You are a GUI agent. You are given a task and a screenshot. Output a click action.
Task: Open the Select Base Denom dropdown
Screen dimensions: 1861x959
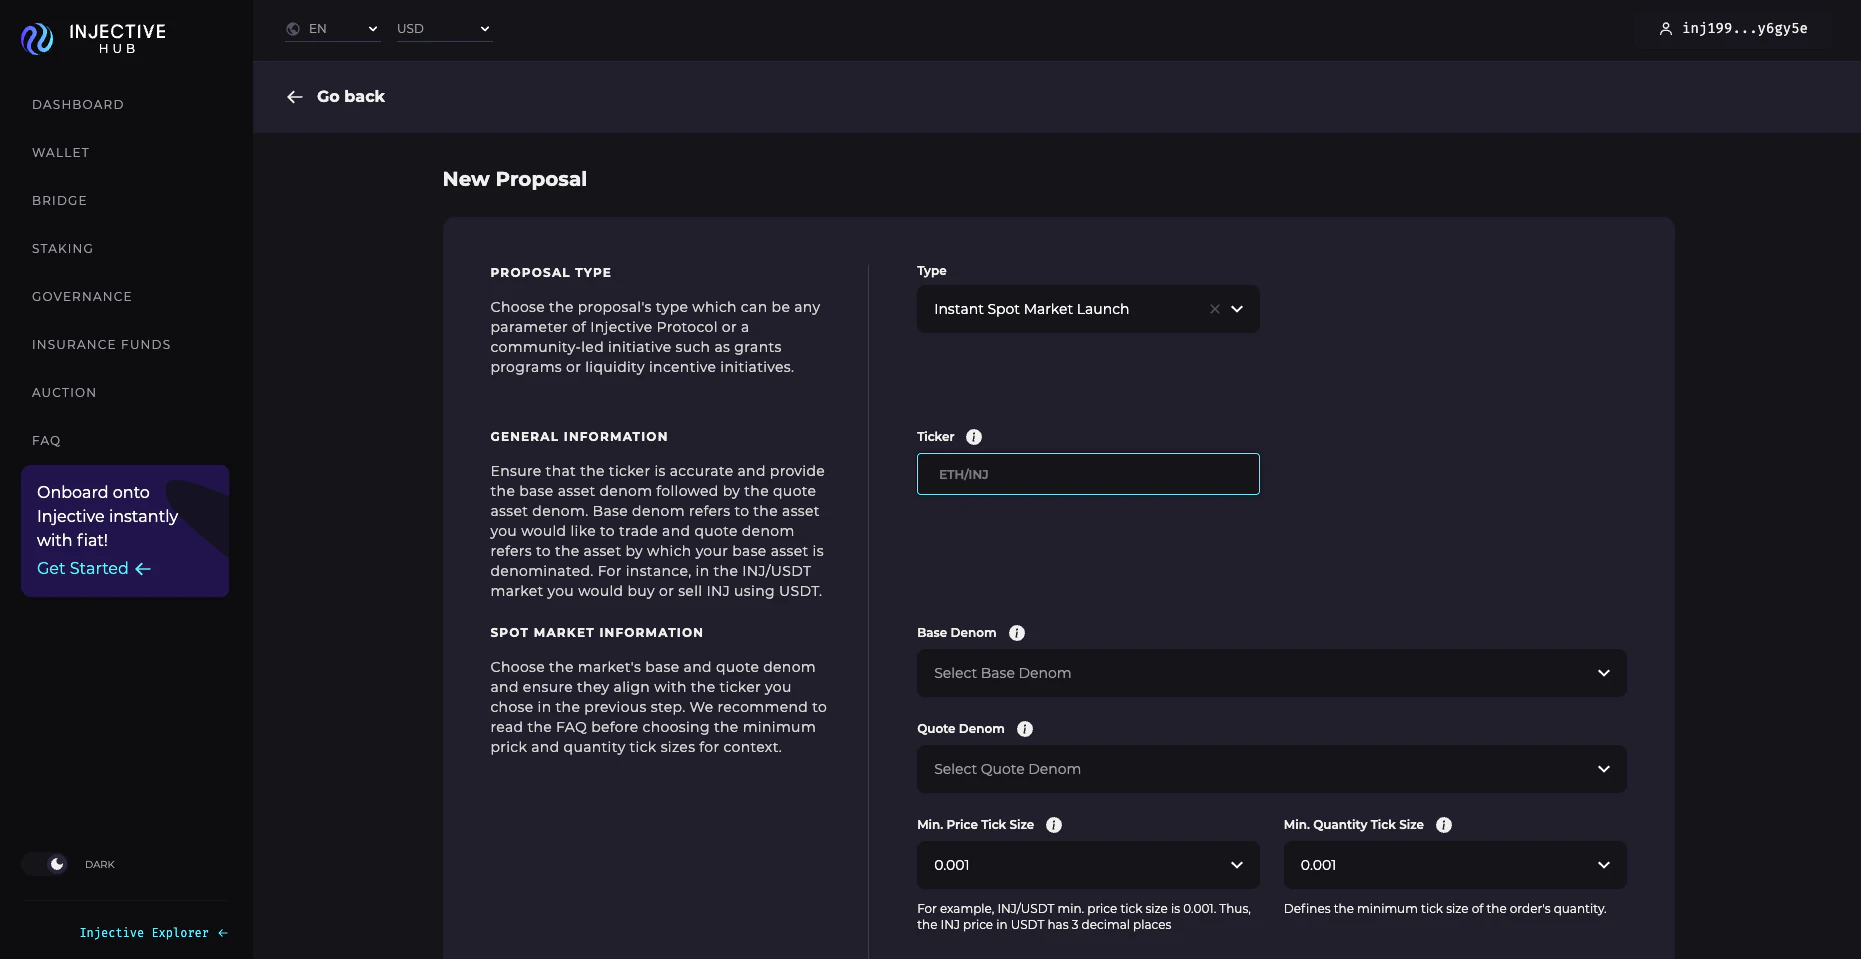pyautogui.click(x=1272, y=673)
